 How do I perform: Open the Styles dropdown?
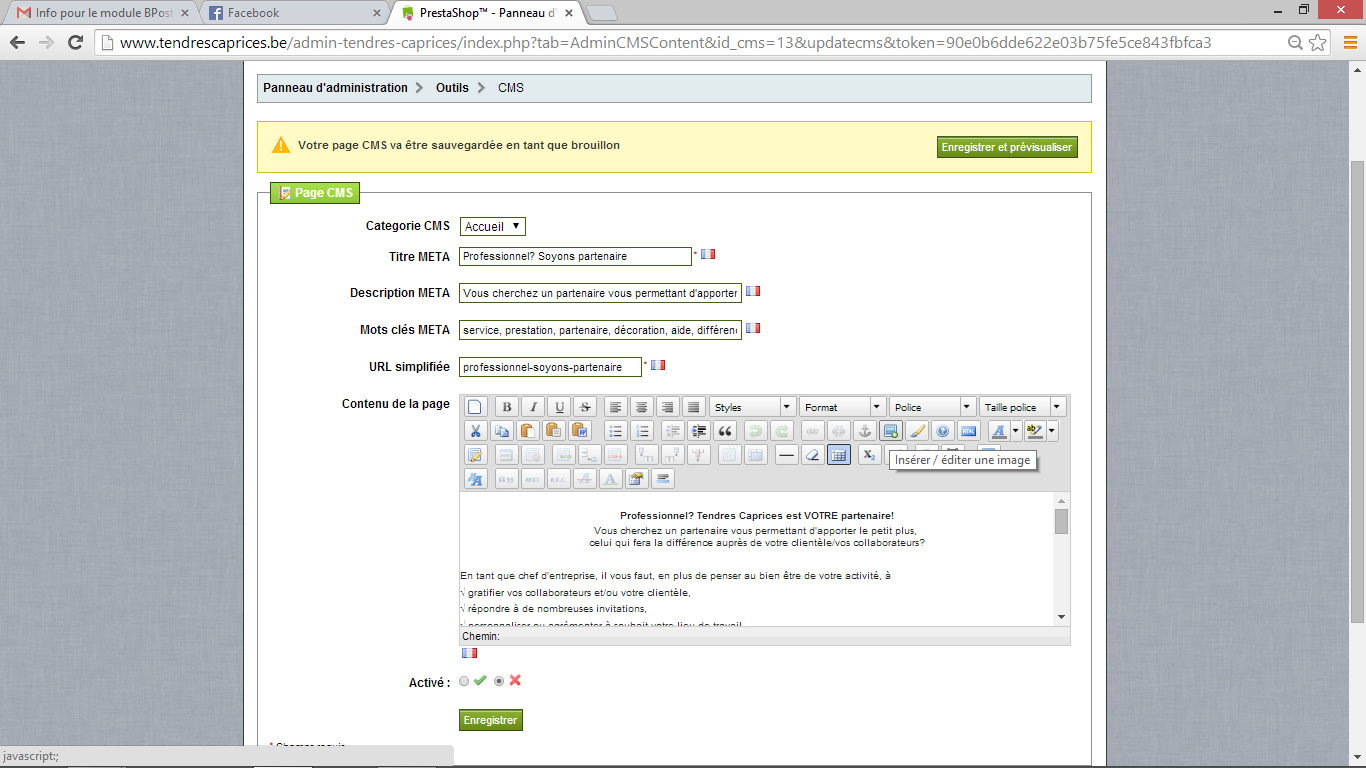[752, 407]
